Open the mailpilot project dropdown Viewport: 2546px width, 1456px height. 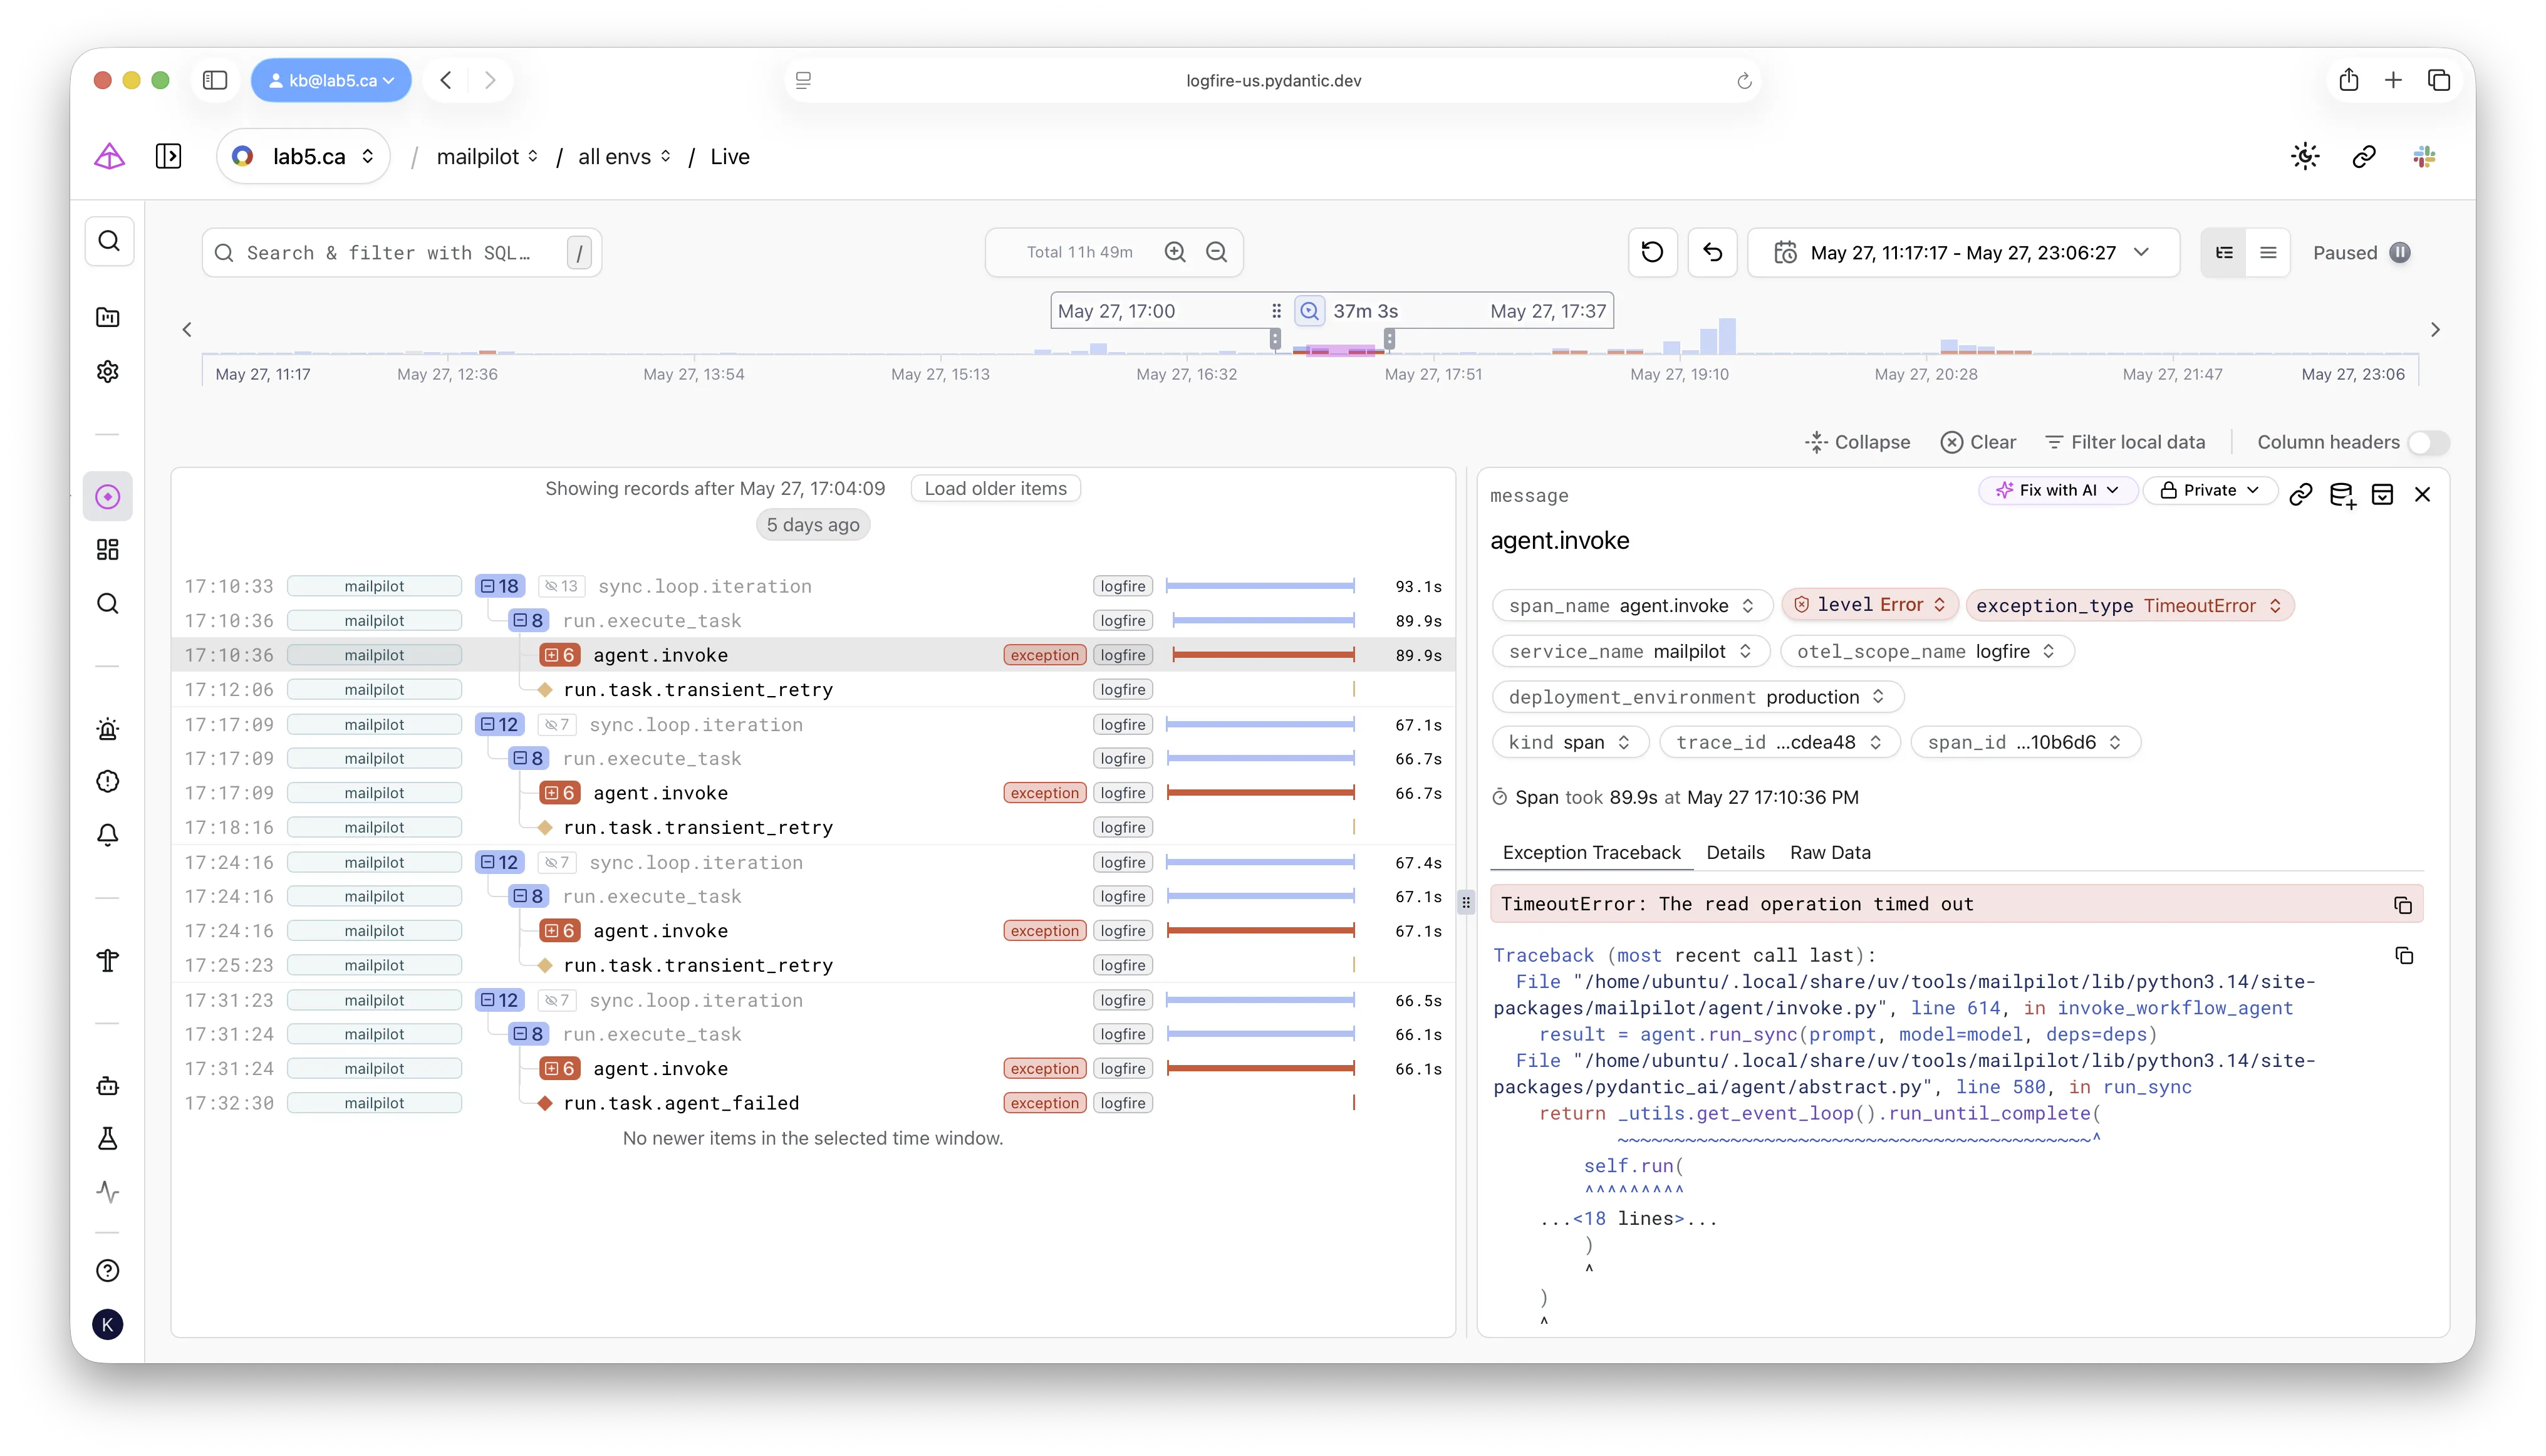pos(487,156)
